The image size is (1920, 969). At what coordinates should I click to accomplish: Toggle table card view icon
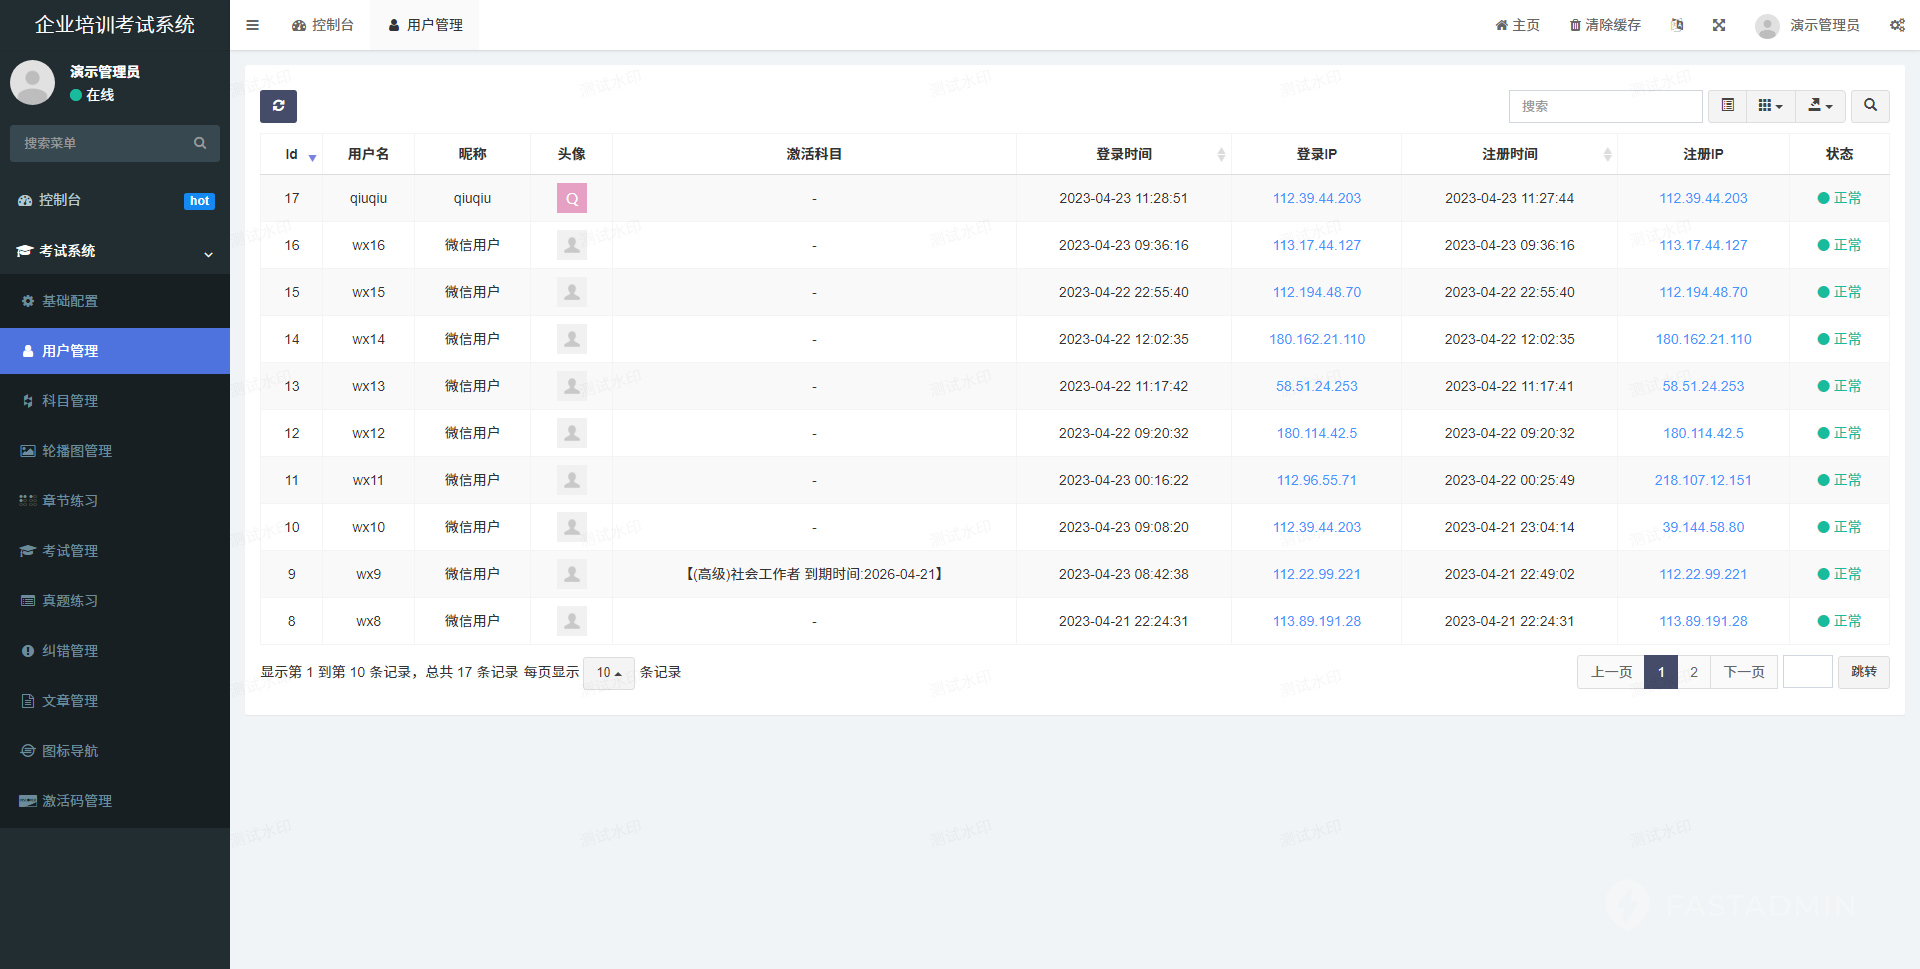pyautogui.click(x=1727, y=106)
